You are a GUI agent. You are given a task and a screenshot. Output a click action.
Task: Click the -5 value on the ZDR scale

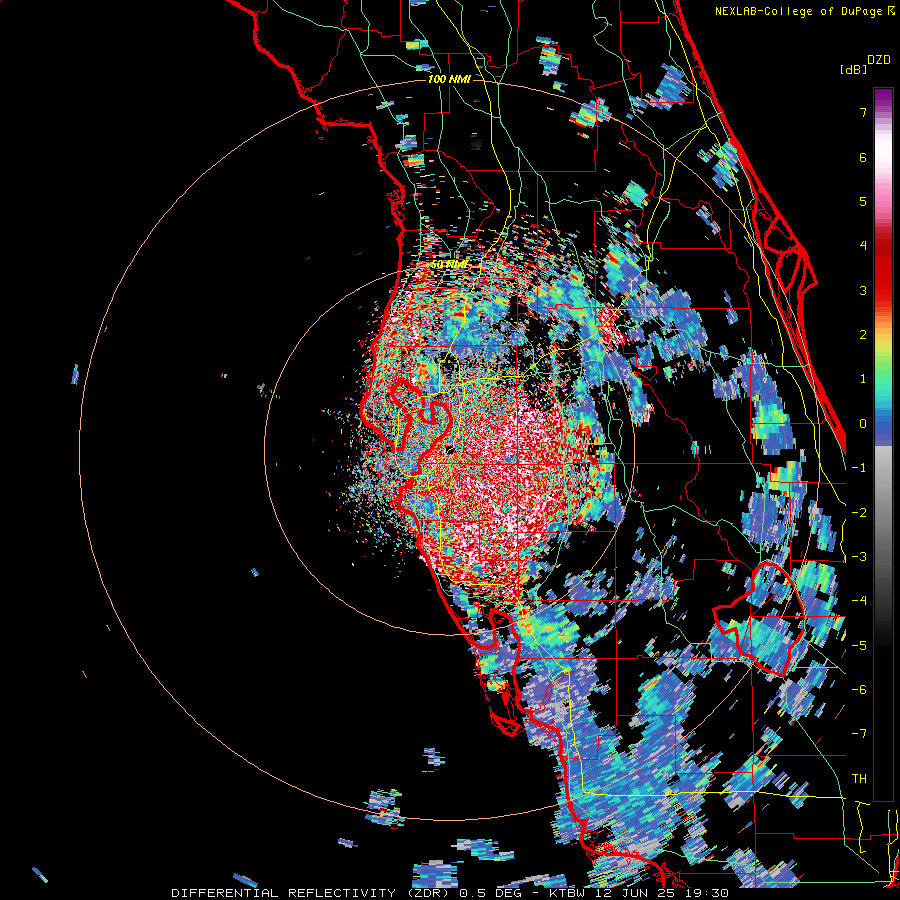[859, 646]
